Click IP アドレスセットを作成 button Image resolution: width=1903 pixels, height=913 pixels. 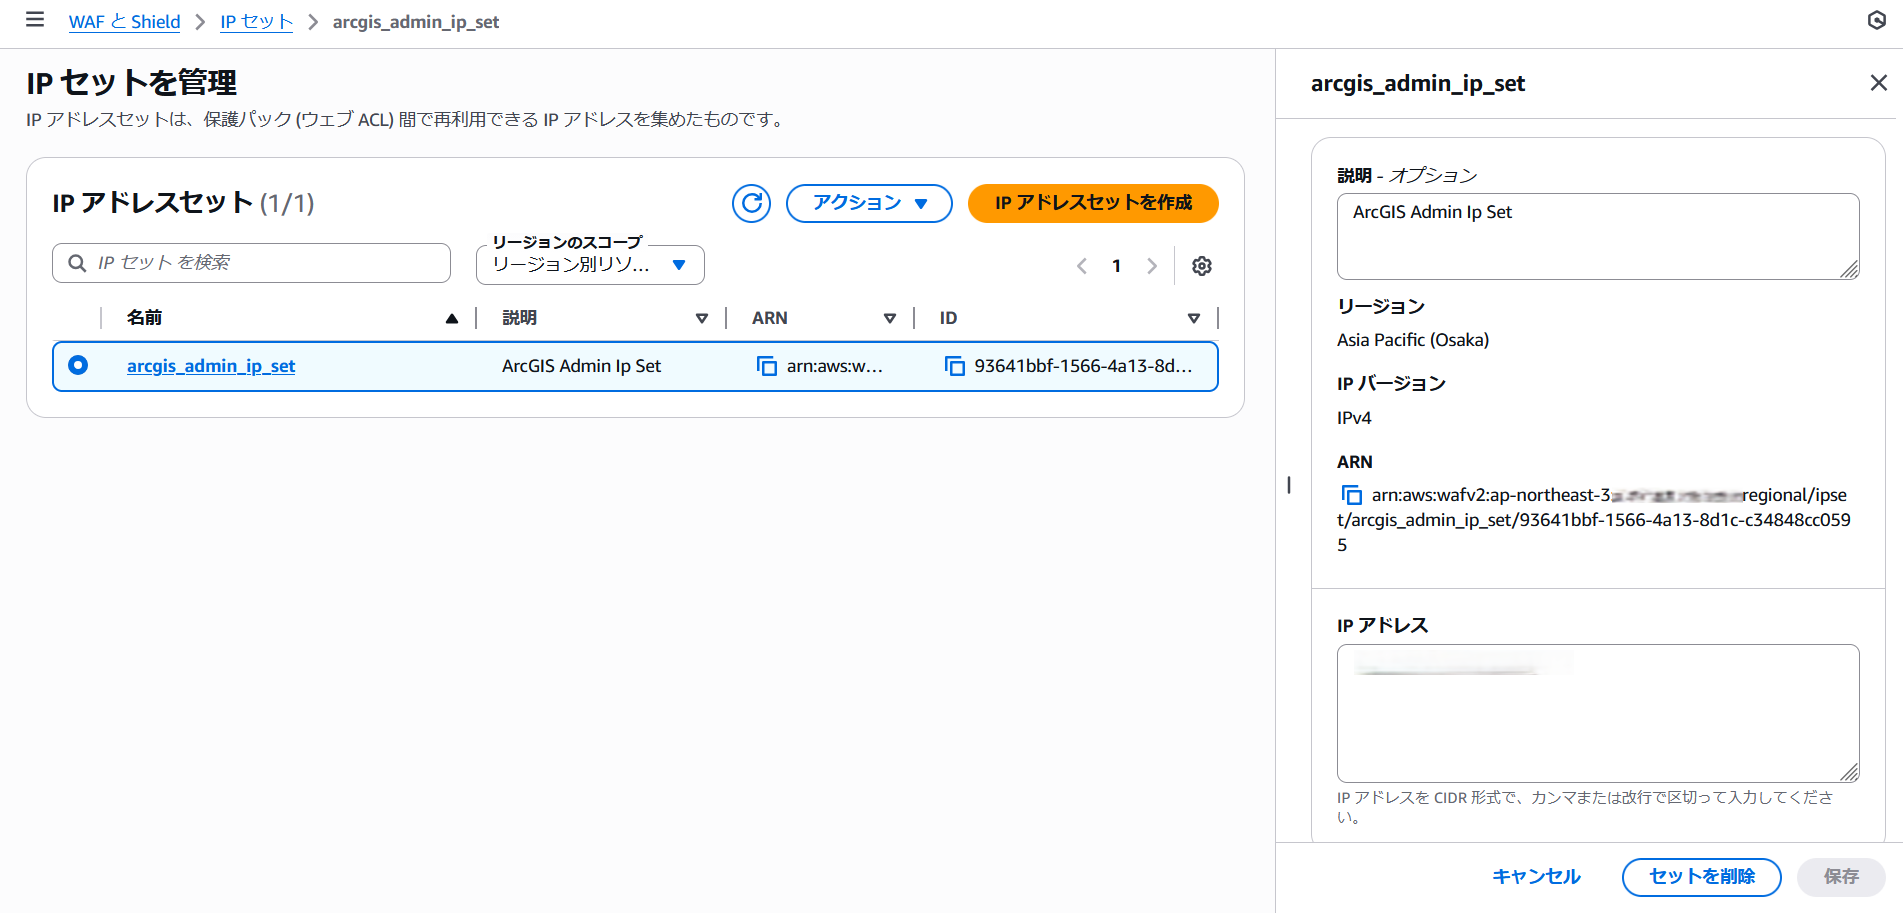(x=1092, y=203)
